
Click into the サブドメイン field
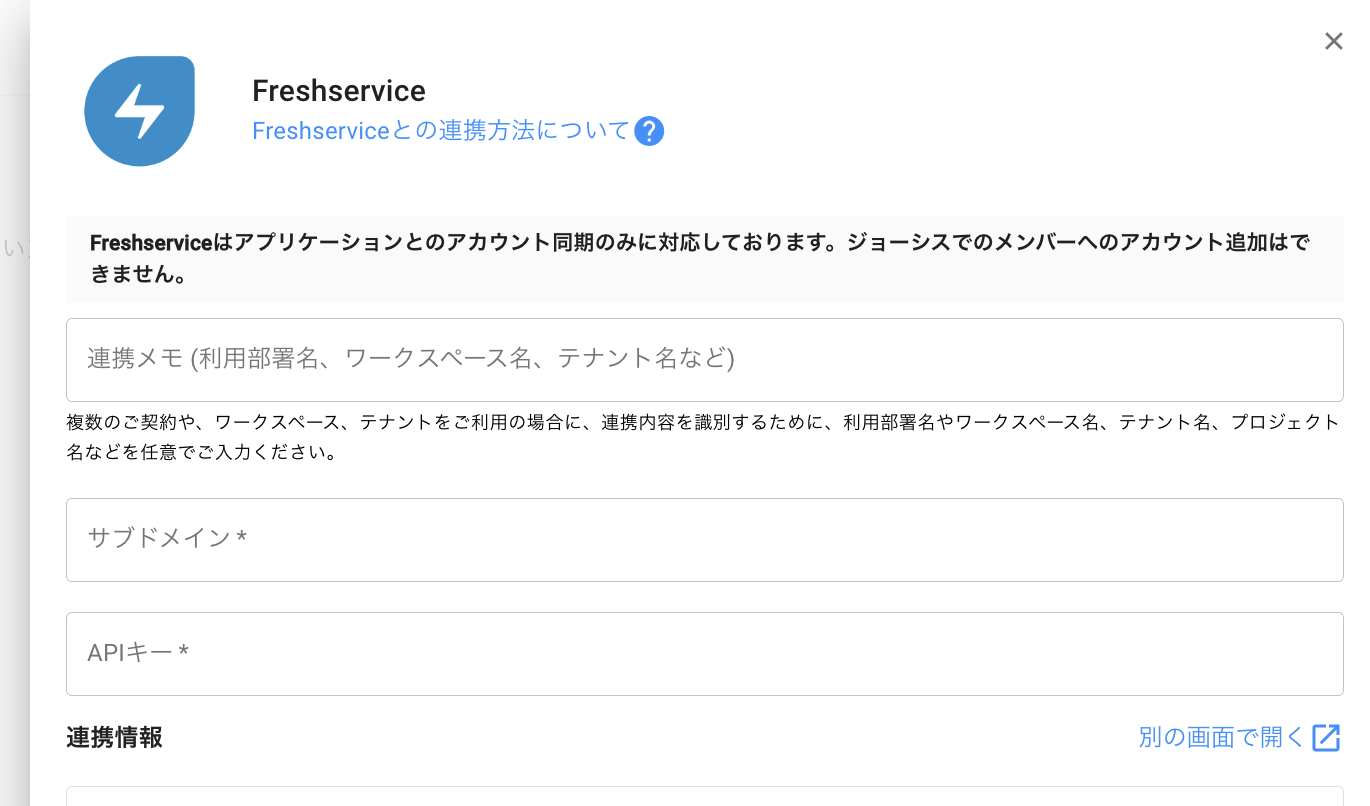coord(704,540)
